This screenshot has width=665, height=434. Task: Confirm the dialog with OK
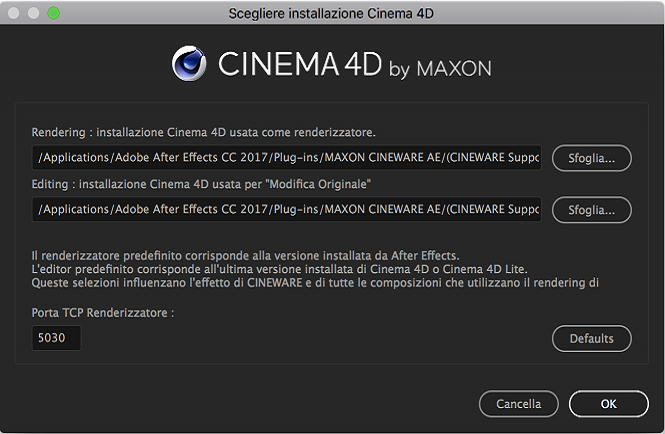point(608,404)
